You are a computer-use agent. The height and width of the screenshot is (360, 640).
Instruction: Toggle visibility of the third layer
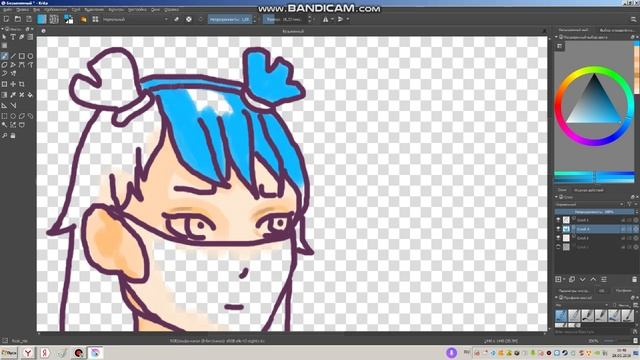(x=558, y=238)
